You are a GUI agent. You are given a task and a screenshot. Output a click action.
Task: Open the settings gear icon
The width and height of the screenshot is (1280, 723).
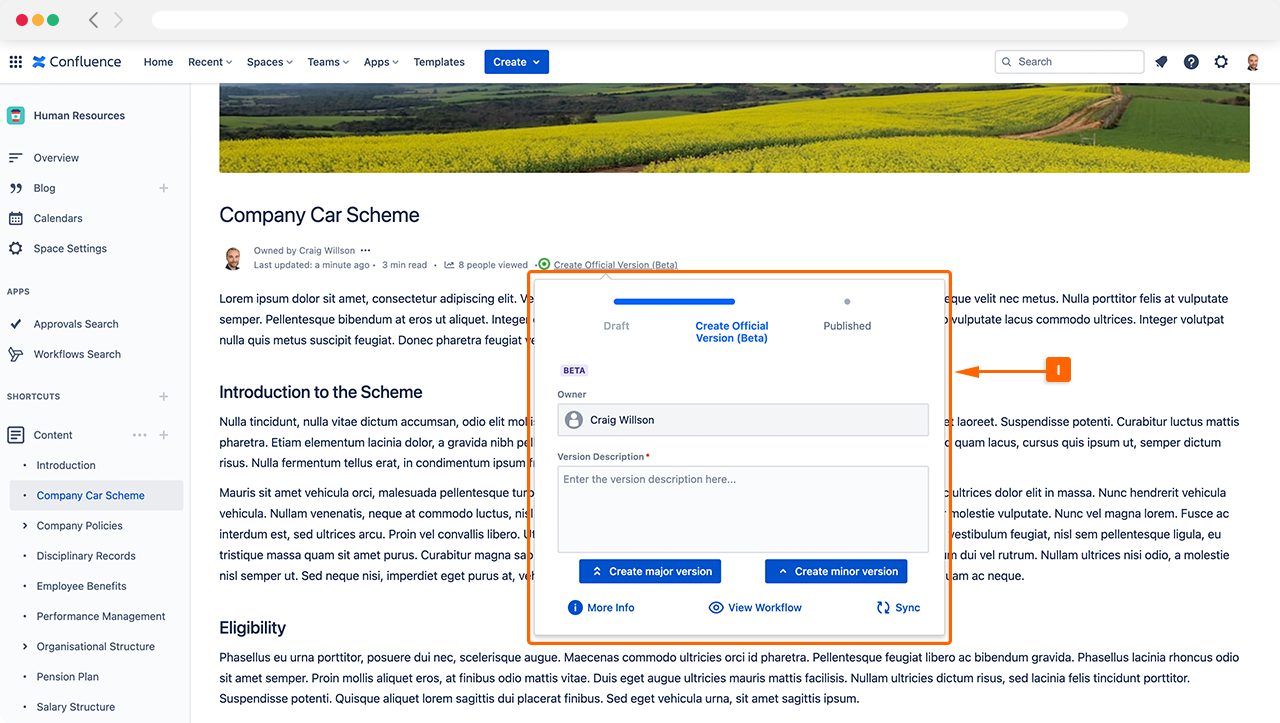pyautogui.click(x=1221, y=62)
